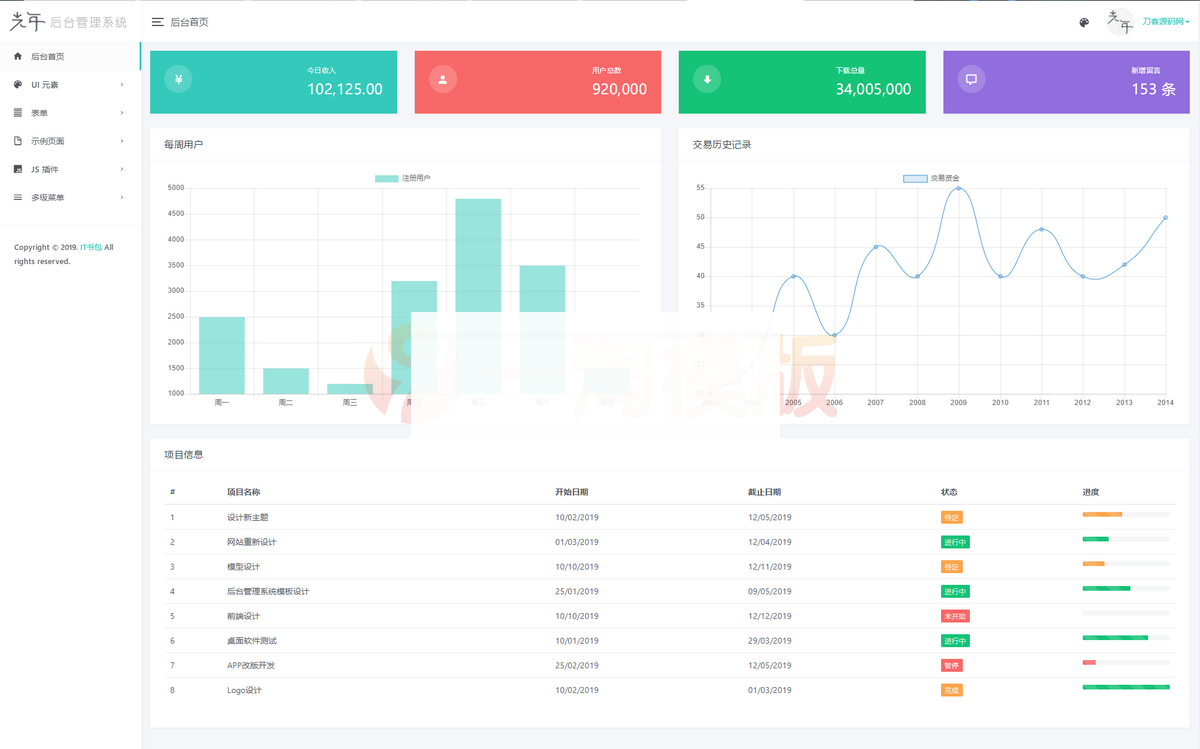Click the user avatar image in header

(x=1120, y=22)
